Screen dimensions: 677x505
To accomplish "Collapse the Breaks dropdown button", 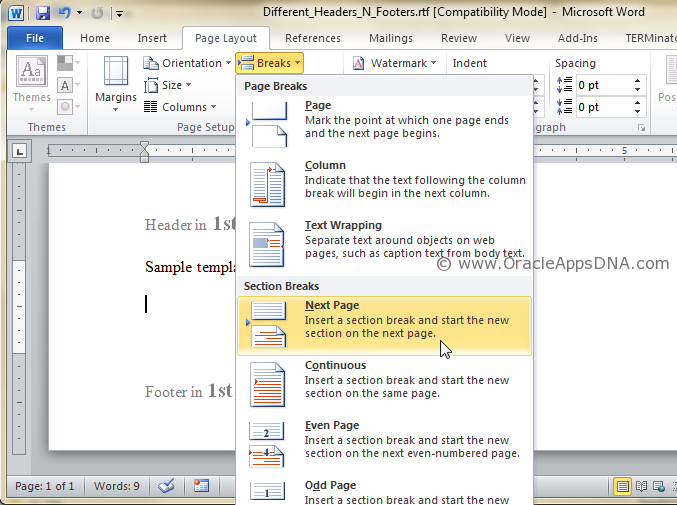I will pos(270,63).
